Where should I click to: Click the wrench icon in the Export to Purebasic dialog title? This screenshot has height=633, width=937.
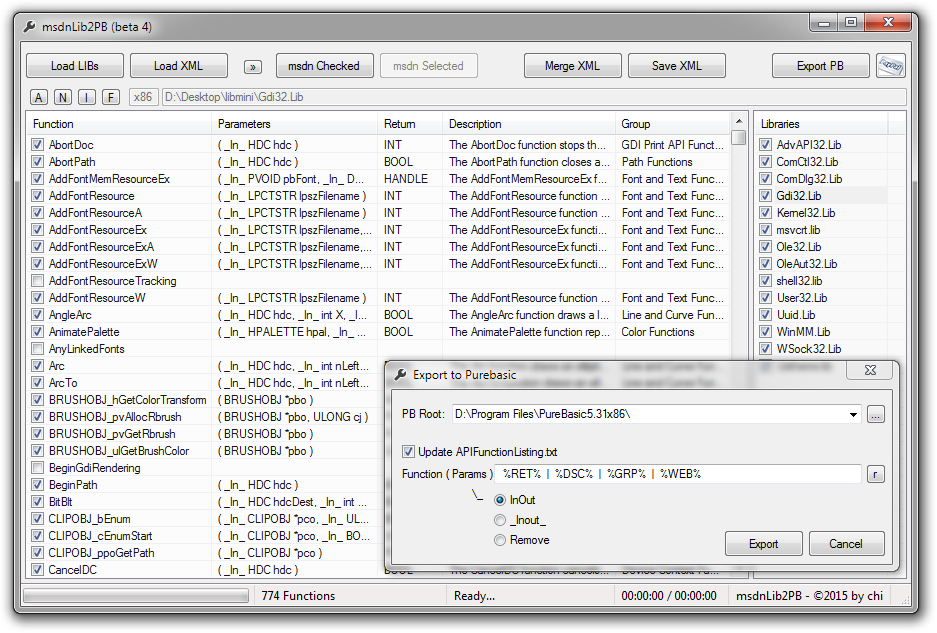coord(400,375)
